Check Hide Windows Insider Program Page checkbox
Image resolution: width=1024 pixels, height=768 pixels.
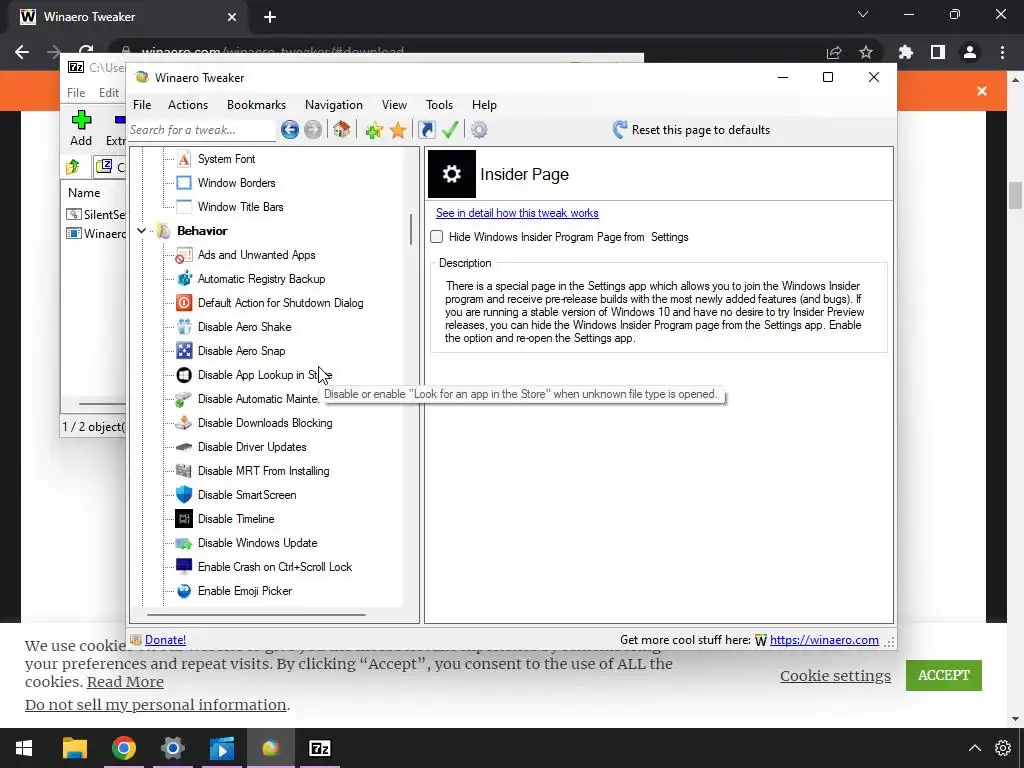tap(437, 237)
